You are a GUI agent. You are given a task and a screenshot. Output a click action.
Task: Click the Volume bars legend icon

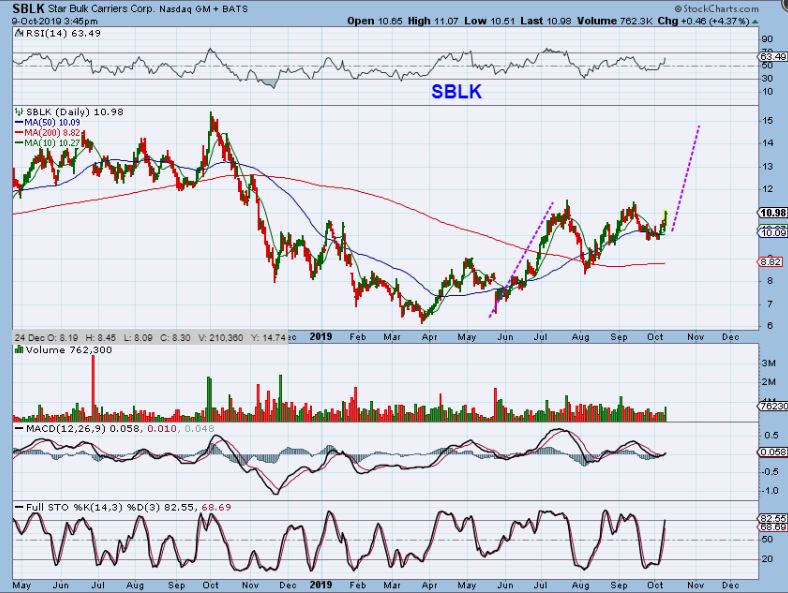19,350
